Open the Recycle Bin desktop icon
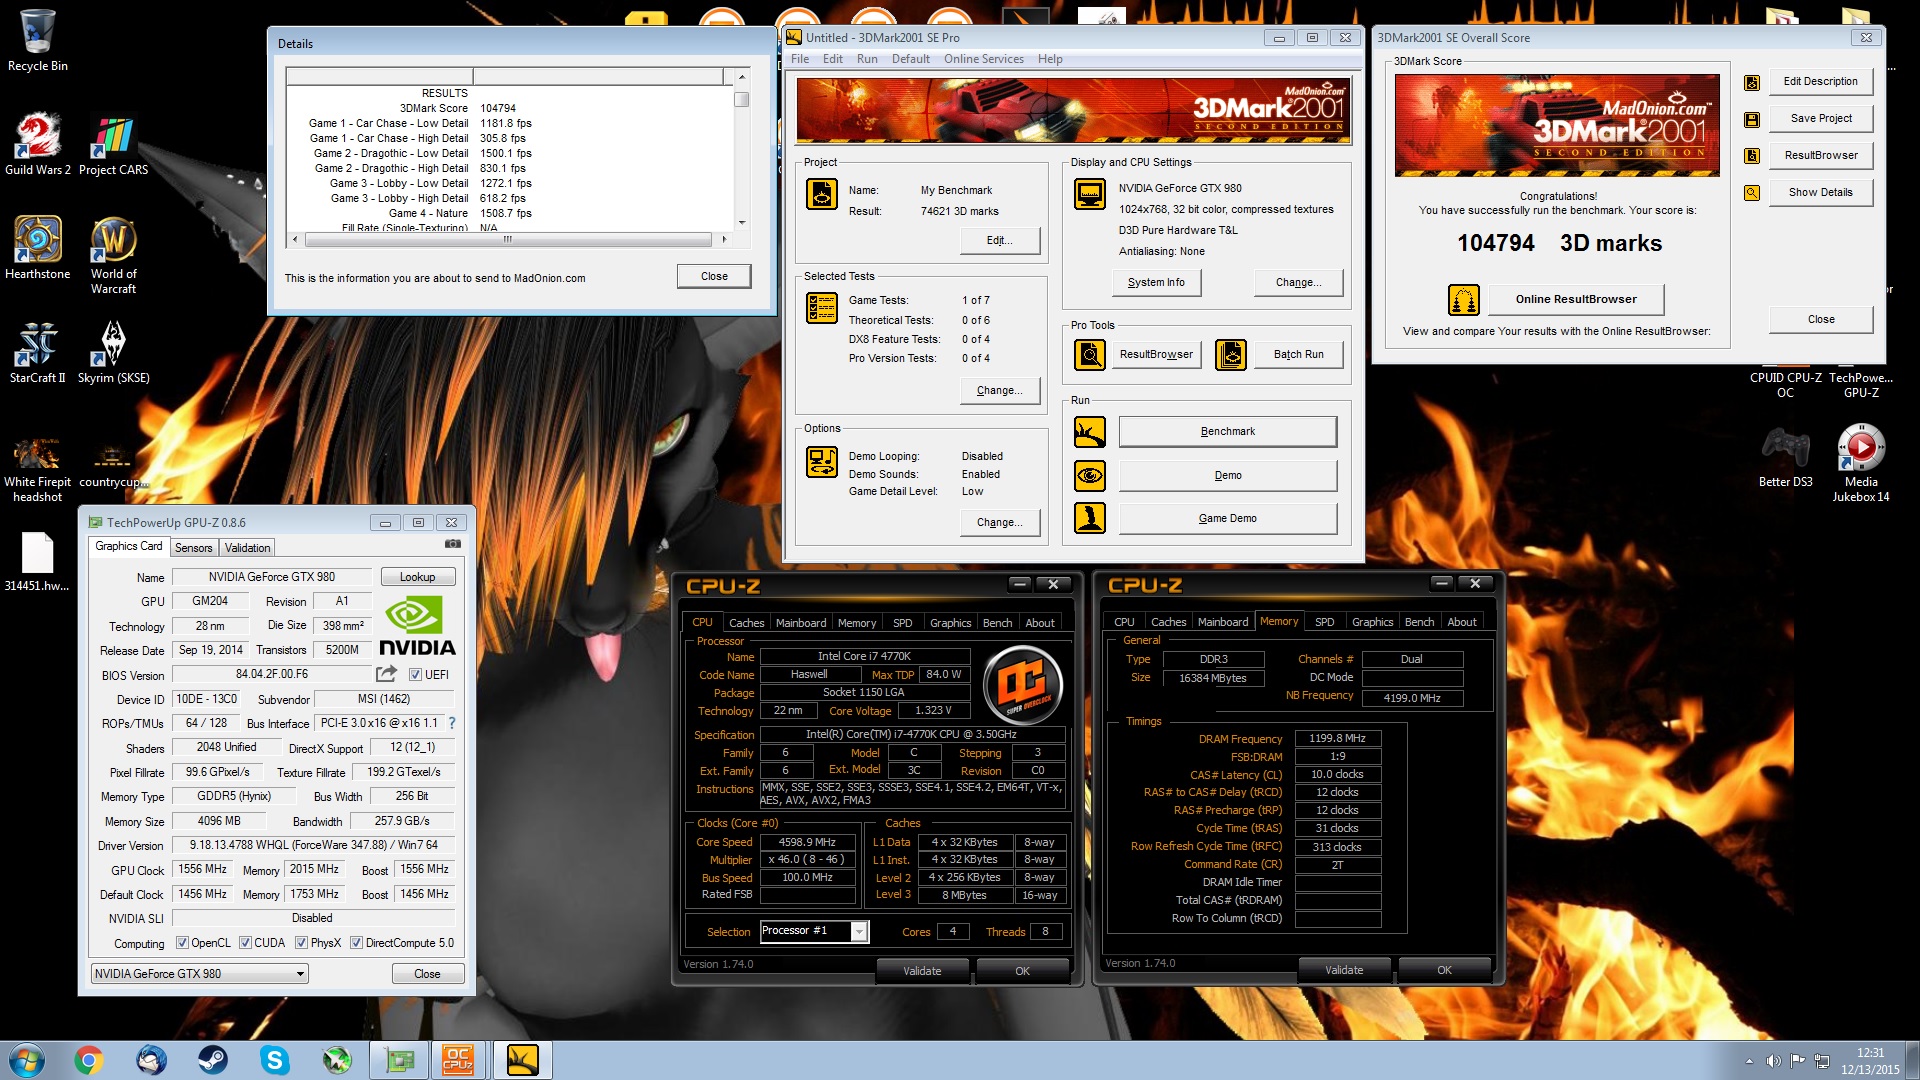The height and width of the screenshot is (1080, 1920). pos(38,40)
